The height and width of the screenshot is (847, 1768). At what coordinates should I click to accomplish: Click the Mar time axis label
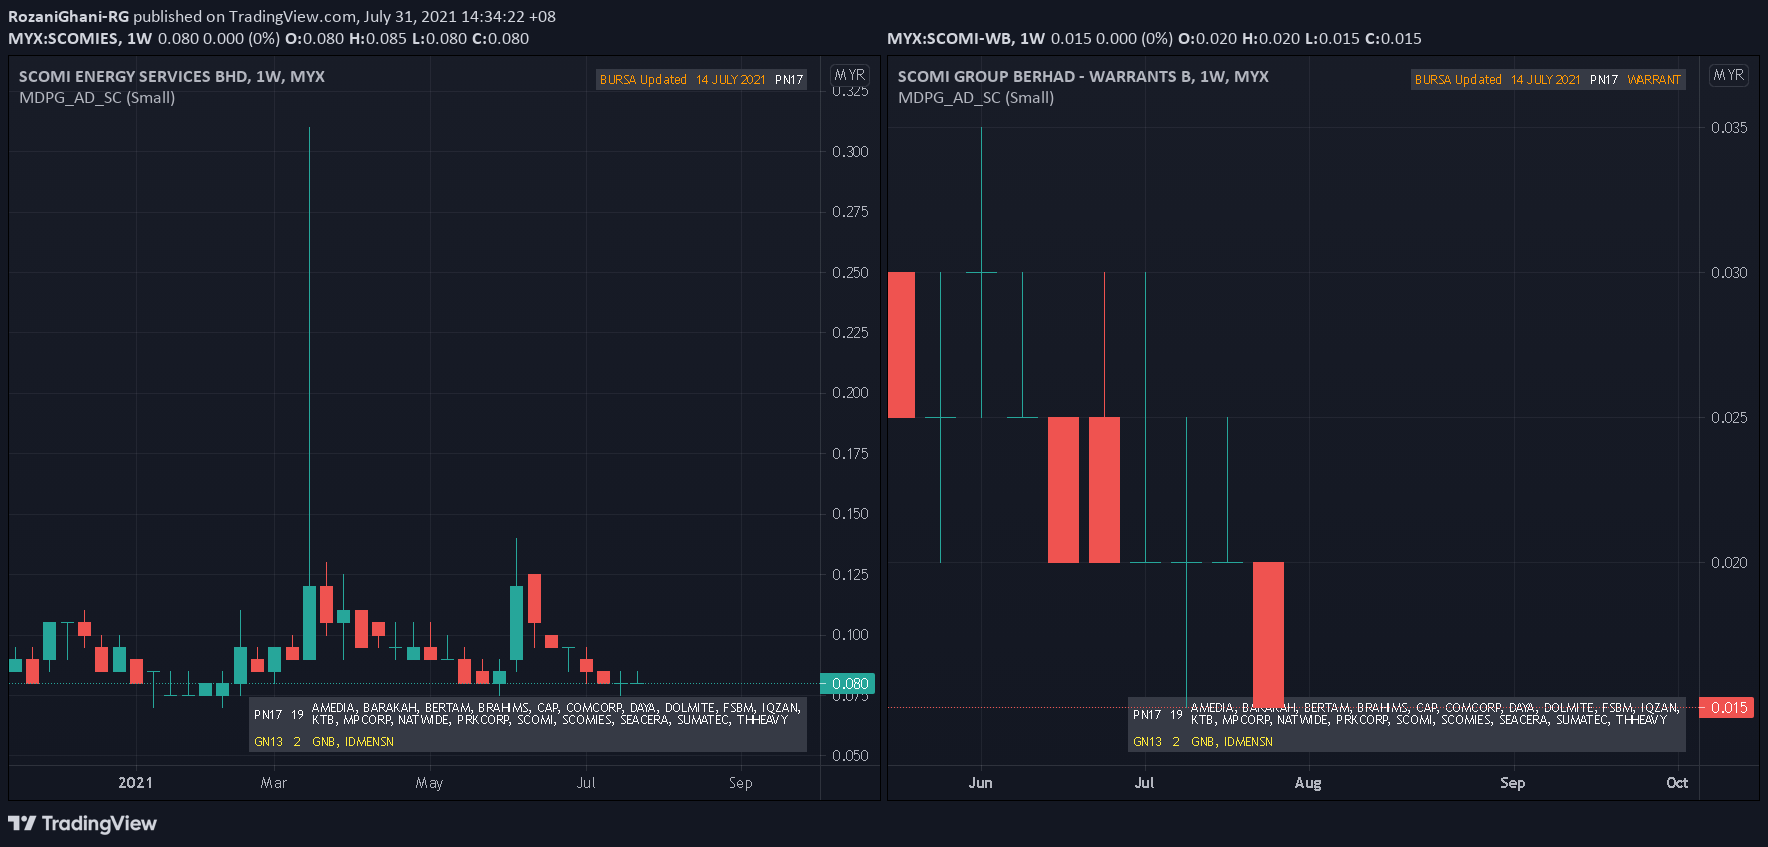274,782
